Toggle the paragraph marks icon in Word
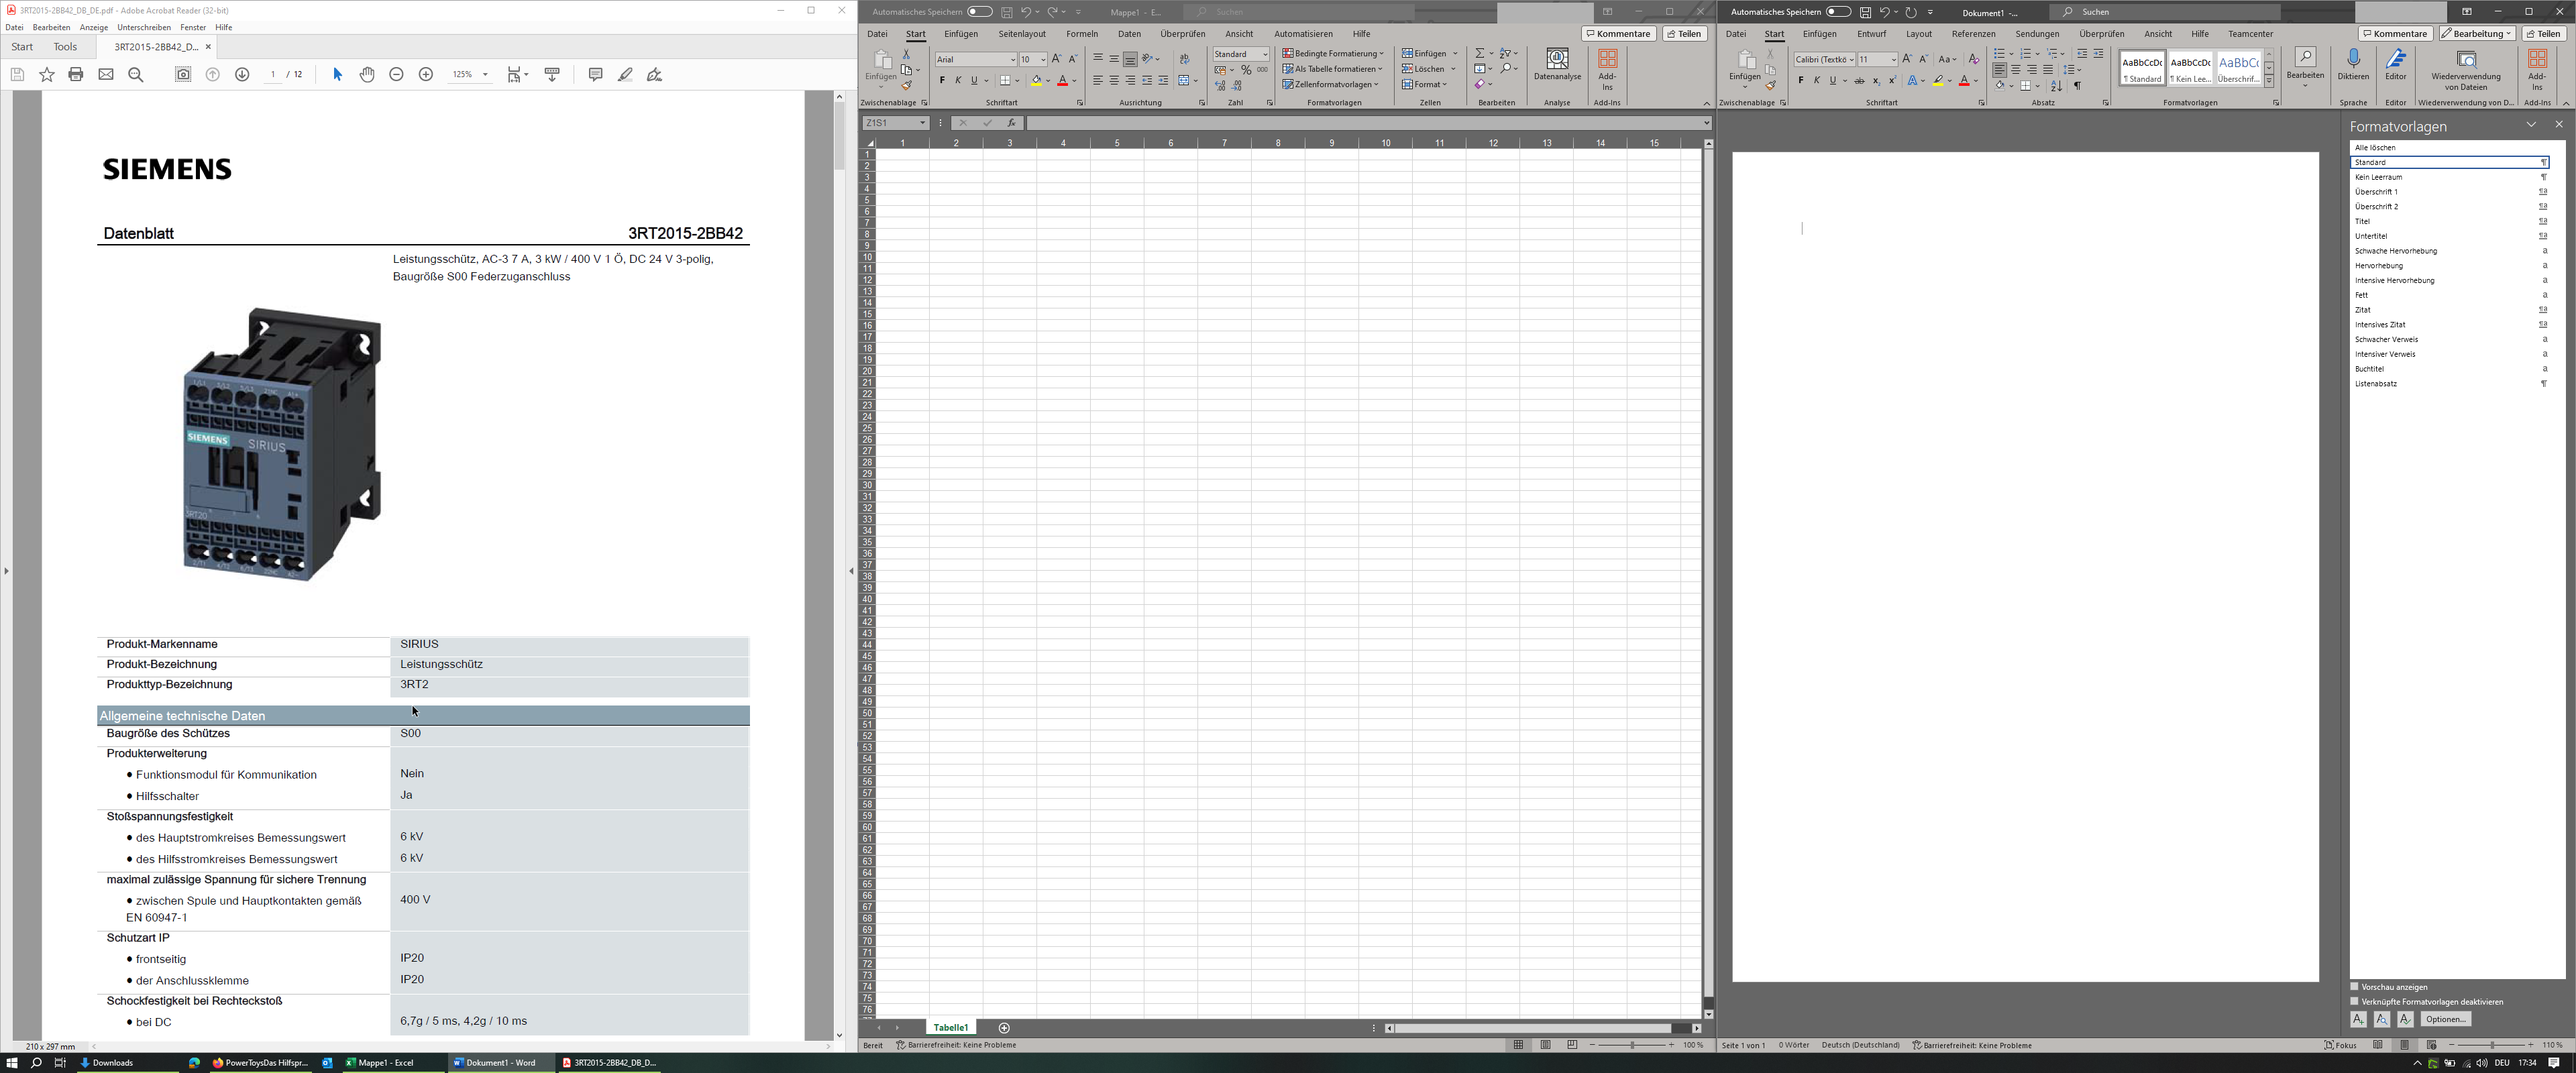Image resolution: width=2576 pixels, height=1073 pixels. (2078, 86)
